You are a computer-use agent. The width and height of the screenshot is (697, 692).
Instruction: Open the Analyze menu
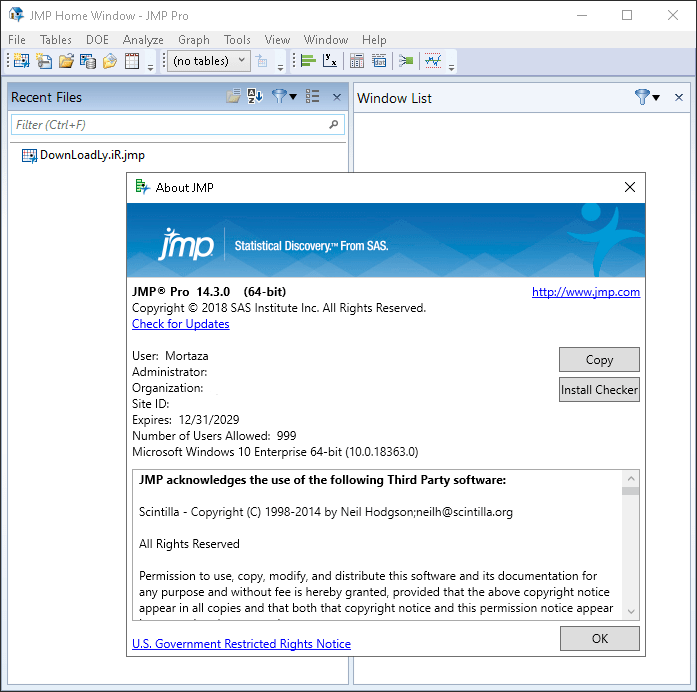coord(143,40)
